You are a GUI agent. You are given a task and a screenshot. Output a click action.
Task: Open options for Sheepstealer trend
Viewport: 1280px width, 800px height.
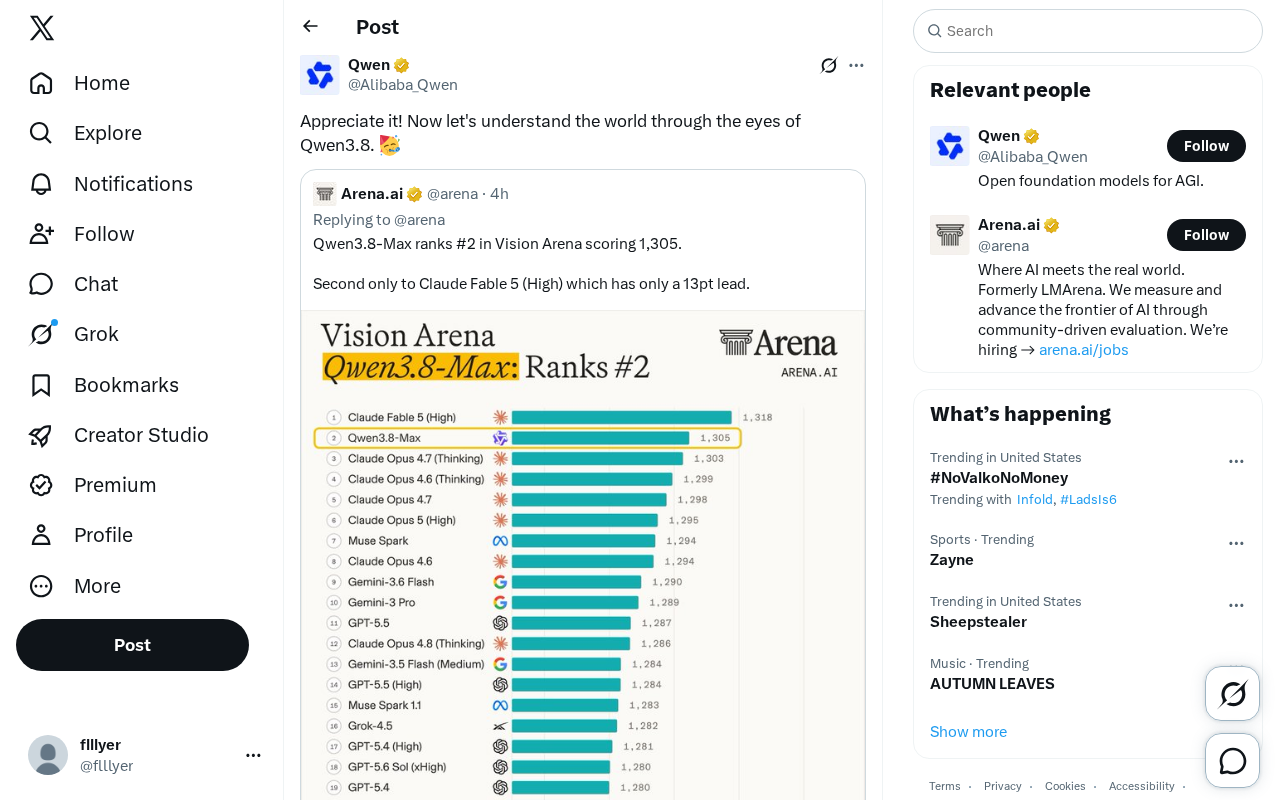point(1236,605)
